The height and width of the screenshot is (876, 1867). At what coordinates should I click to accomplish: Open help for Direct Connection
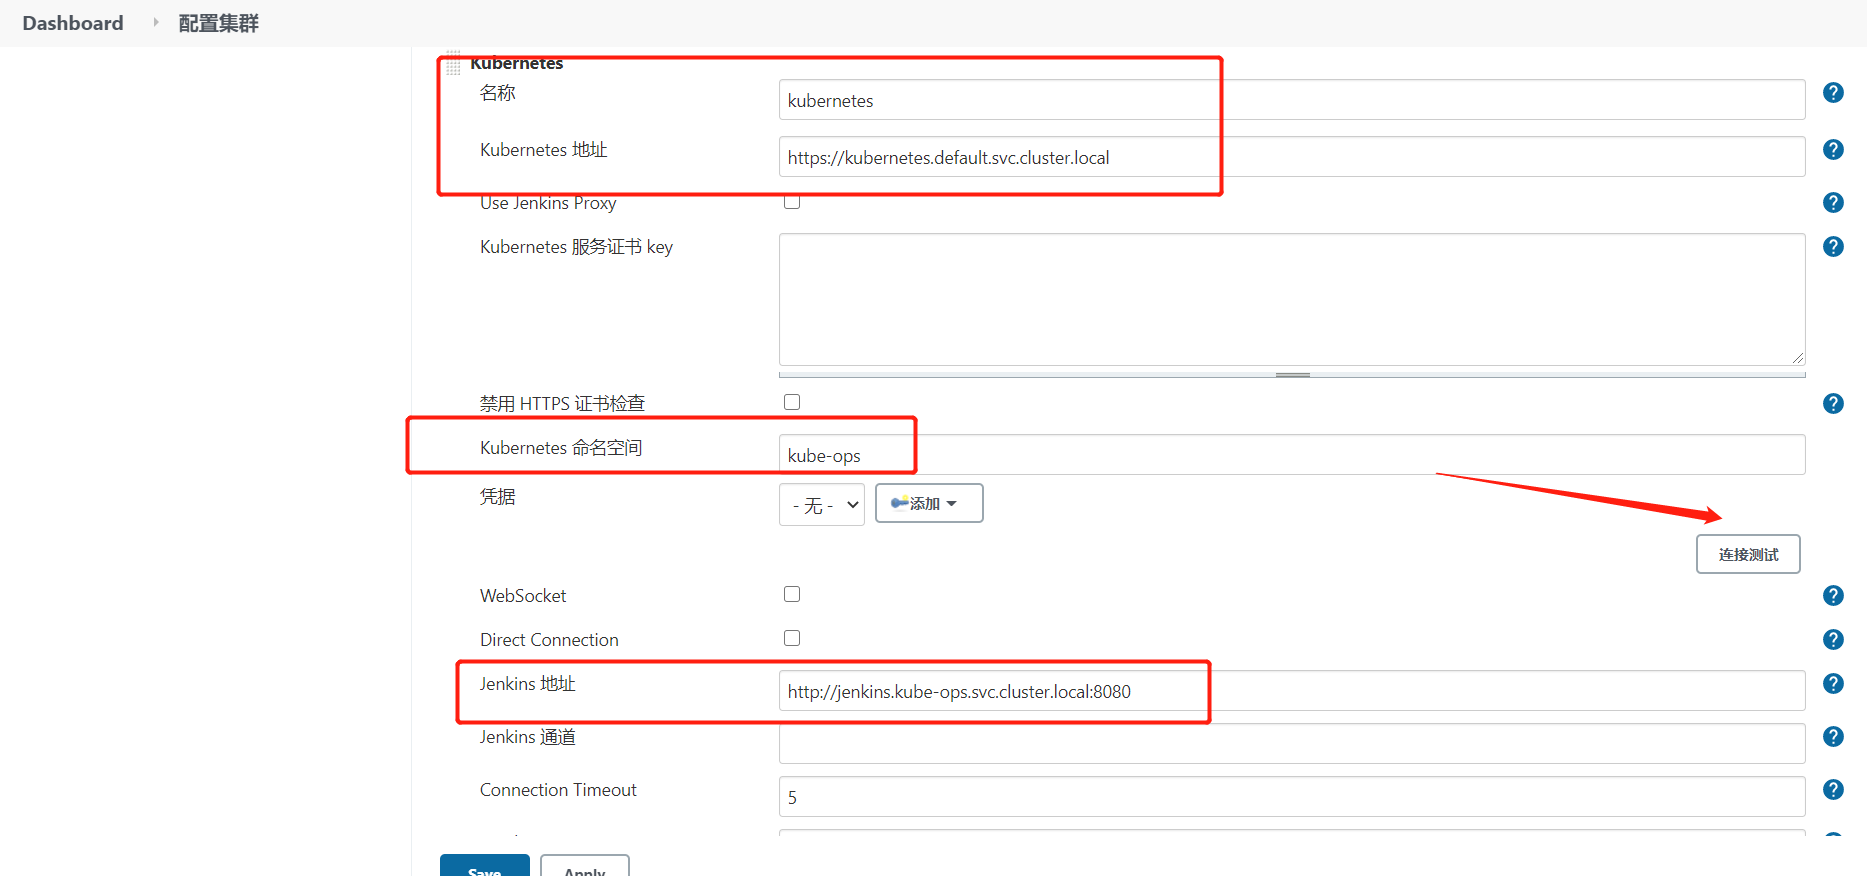pyautogui.click(x=1833, y=640)
